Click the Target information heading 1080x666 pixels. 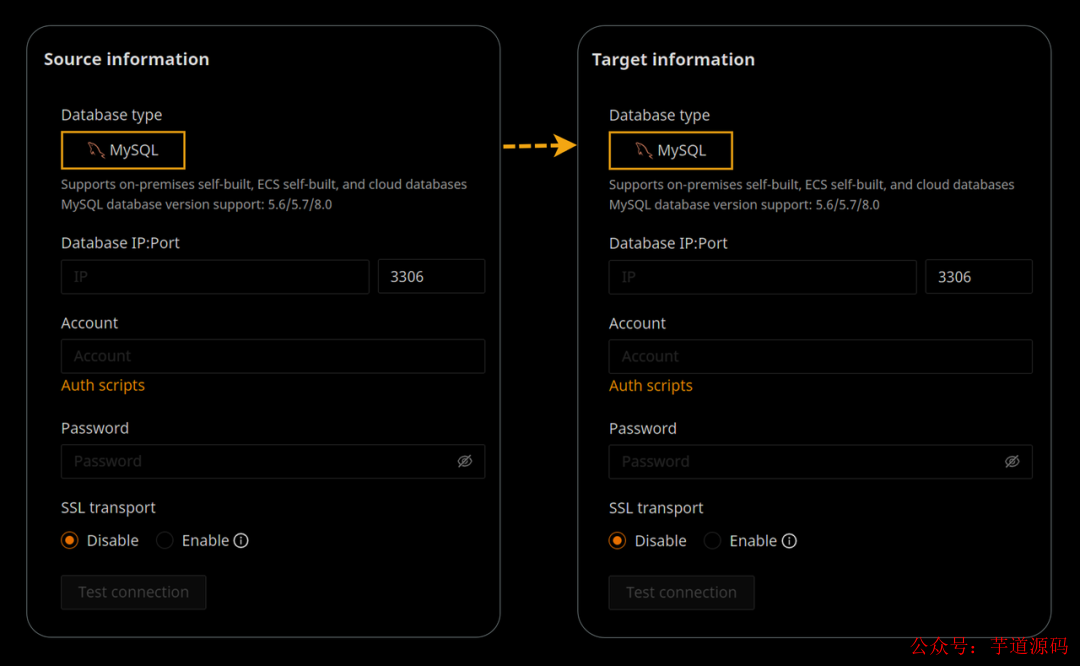(x=673, y=59)
